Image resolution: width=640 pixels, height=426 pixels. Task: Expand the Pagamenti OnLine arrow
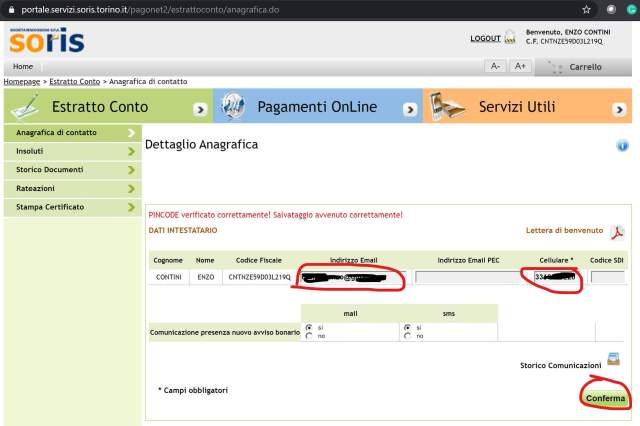click(411, 108)
